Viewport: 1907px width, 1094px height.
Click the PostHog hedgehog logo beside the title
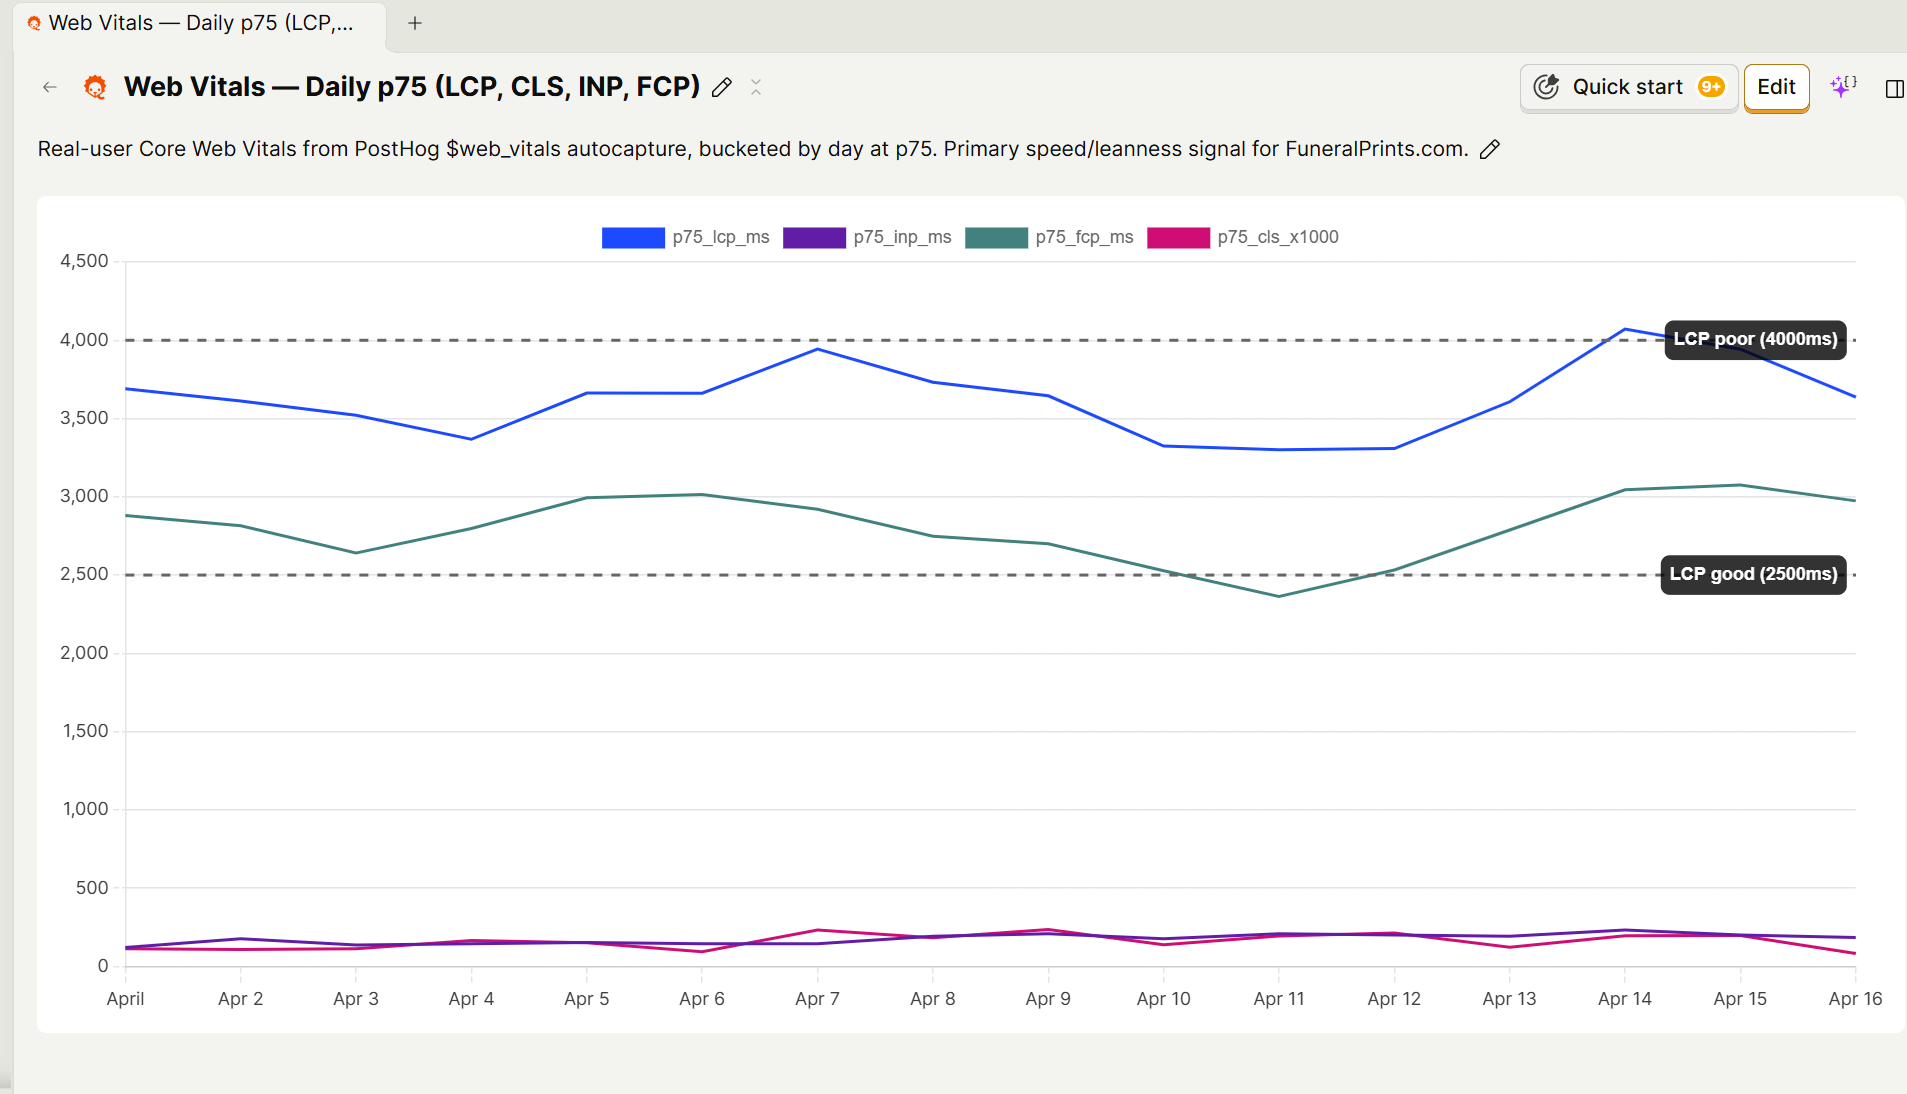[x=95, y=87]
